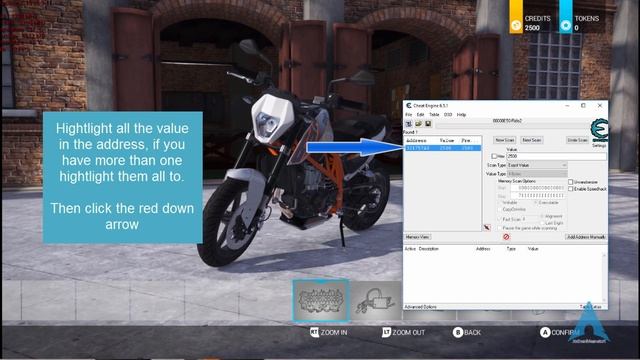
Task: Open the D3D menu
Action: [x=448, y=115]
